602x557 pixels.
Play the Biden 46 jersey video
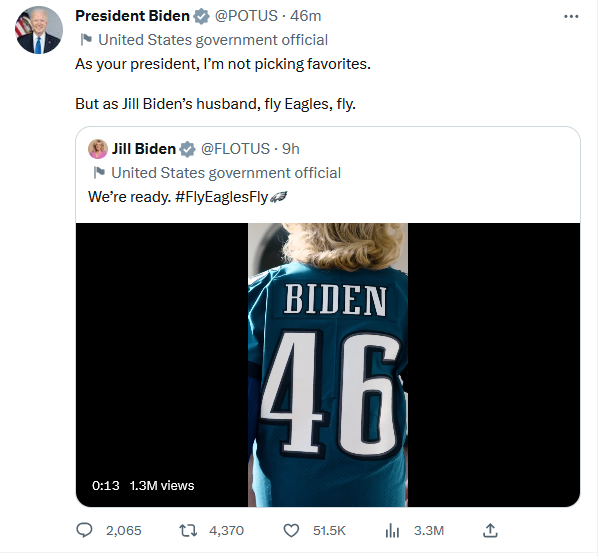328,365
